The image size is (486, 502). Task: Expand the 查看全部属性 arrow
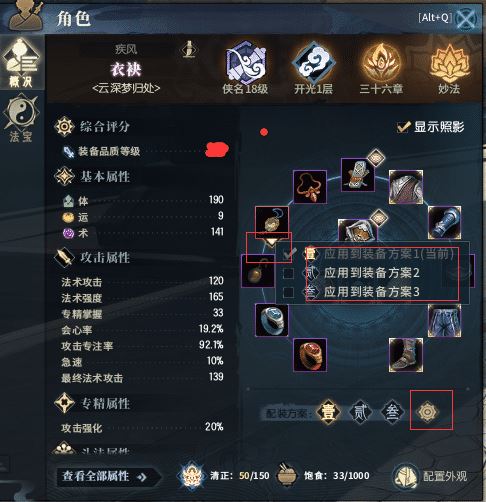pyautogui.click(x=142, y=477)
